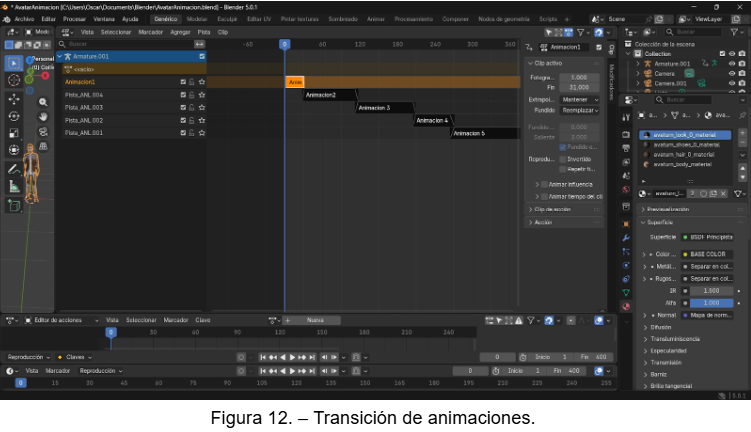Toggle perspective/orthographic grid icon in viewport
751x432 pixels.
coord(43,146)
